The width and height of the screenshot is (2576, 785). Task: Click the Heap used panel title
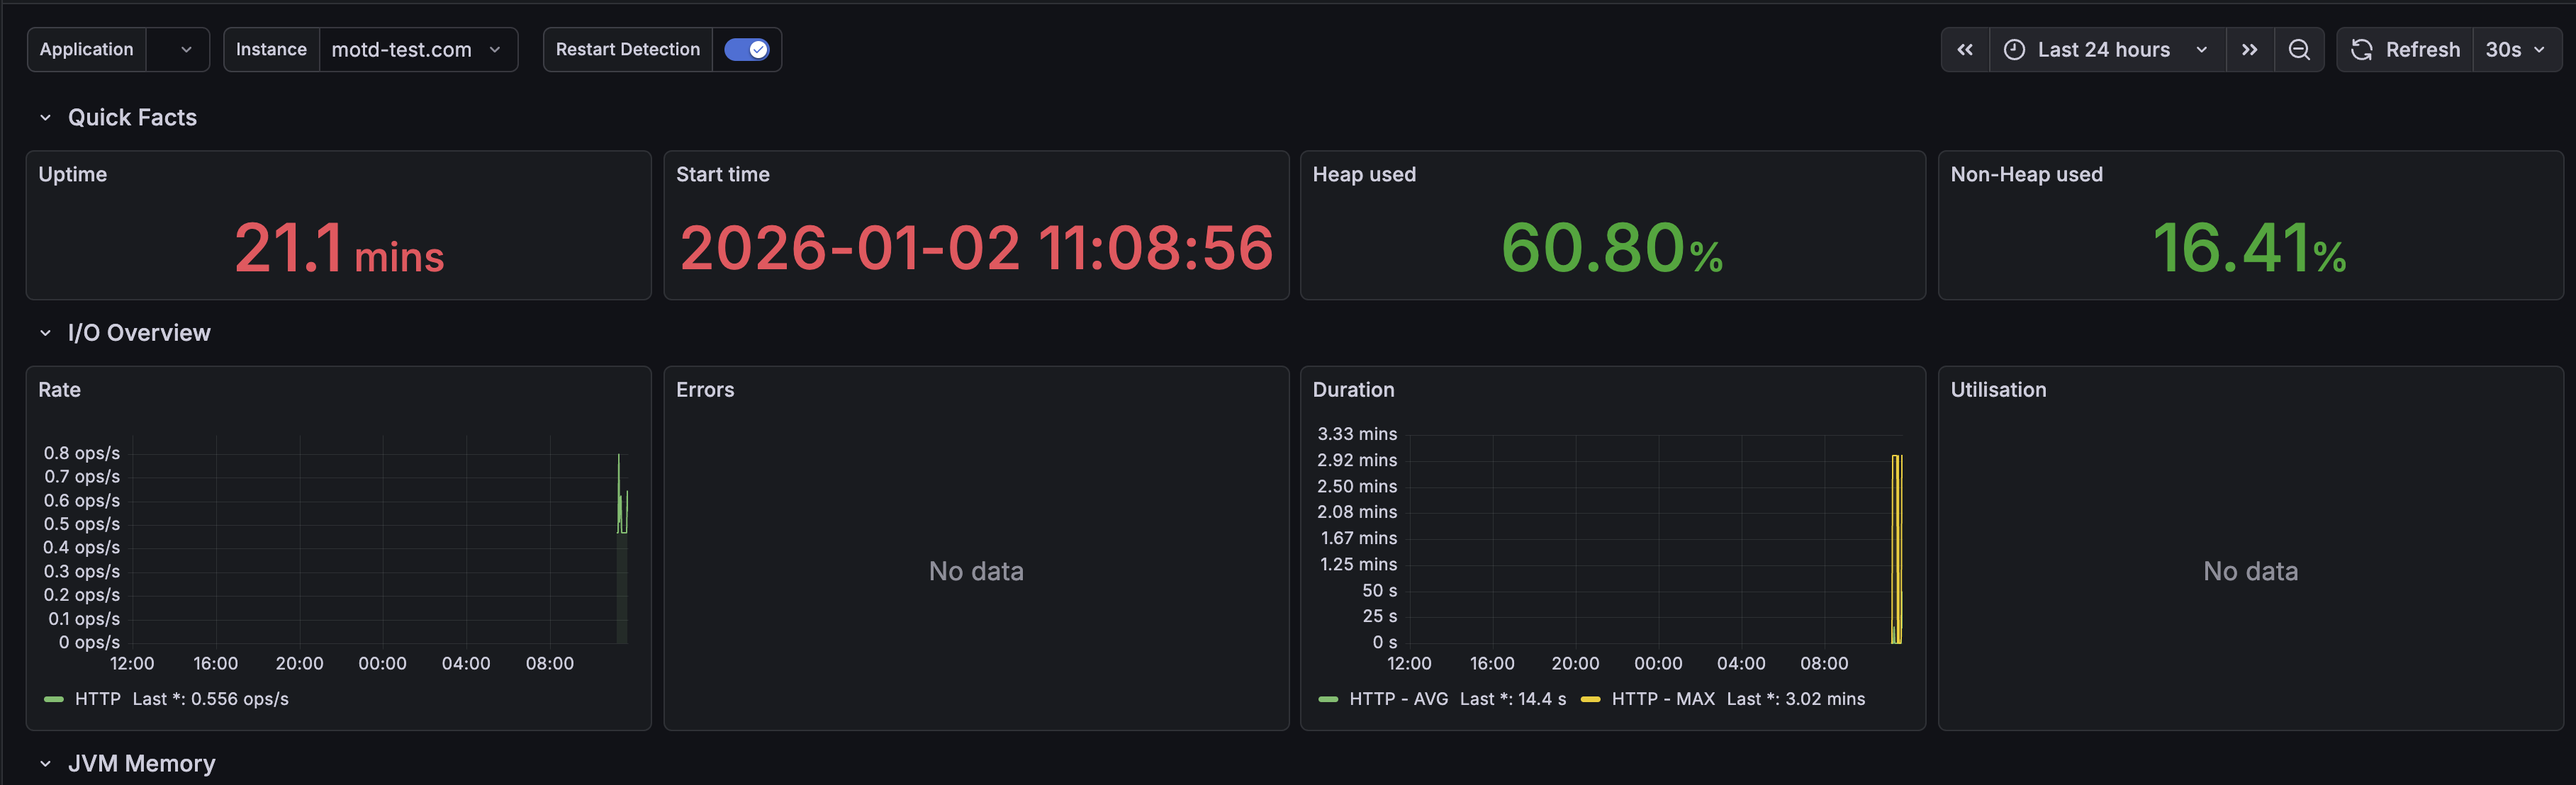pyautogui.click(x=1363, y=174)
